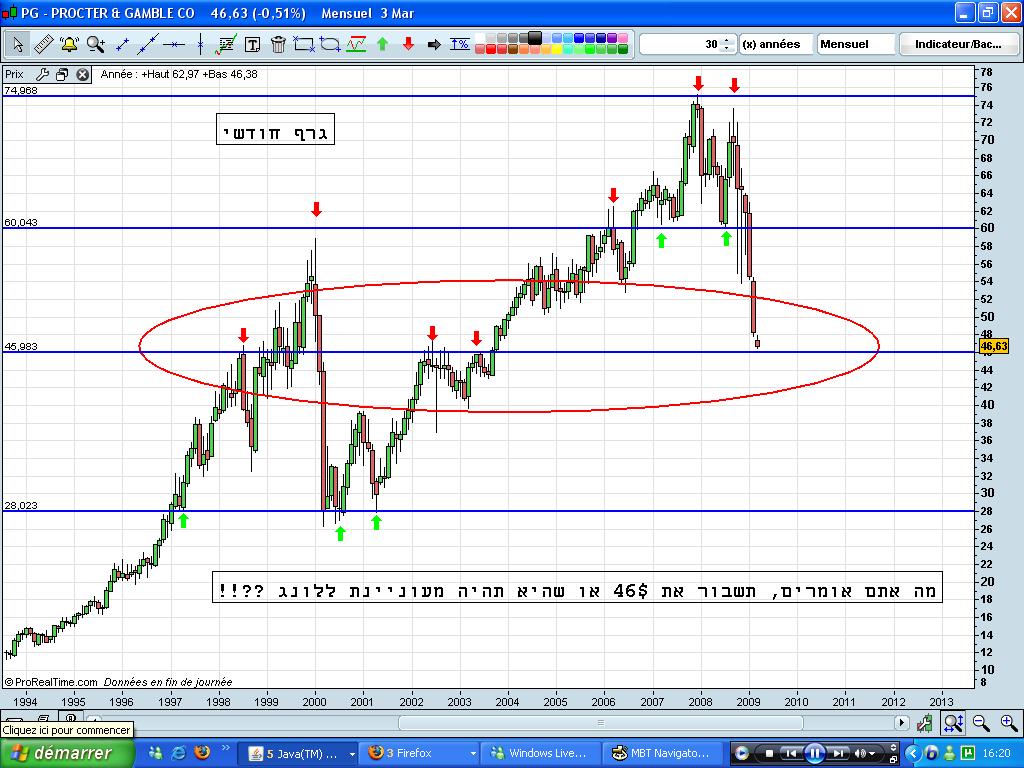Open the alert bell tool

point(69,44)
